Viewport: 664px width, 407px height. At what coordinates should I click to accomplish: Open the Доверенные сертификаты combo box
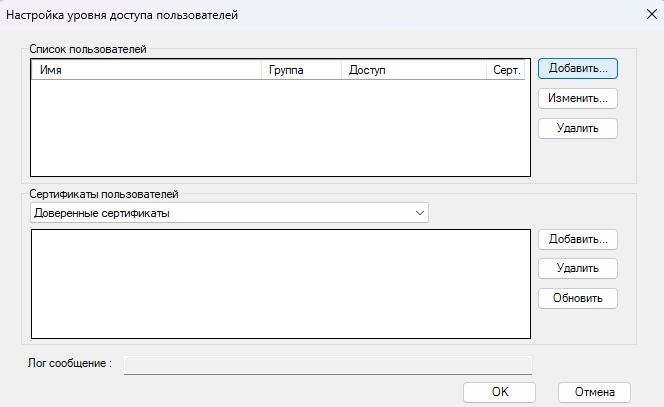click(220, 213)
